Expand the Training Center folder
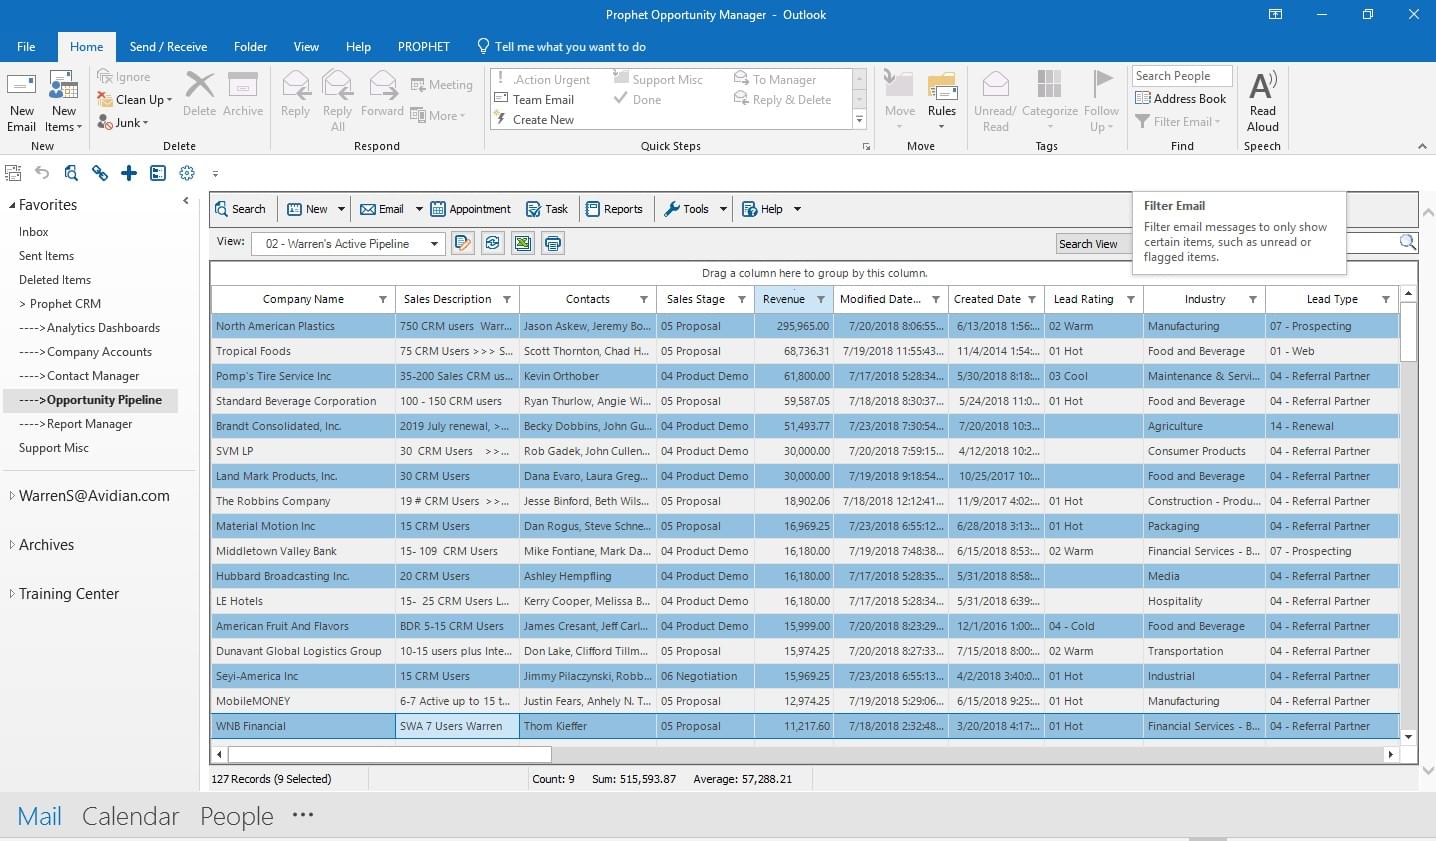Screen dimensions: 1436x841 pyautogui.click(x=11, y=593)
